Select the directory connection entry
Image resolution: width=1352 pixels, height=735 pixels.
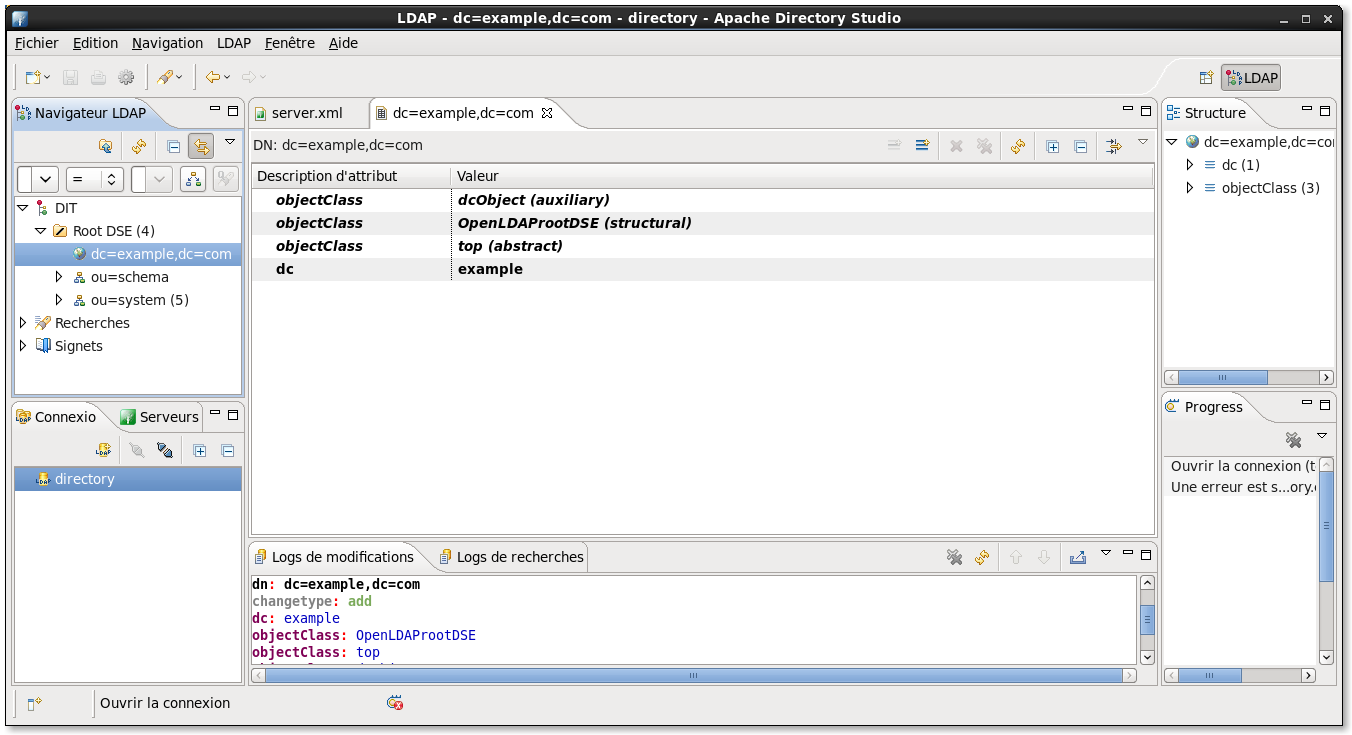point(85,479)
